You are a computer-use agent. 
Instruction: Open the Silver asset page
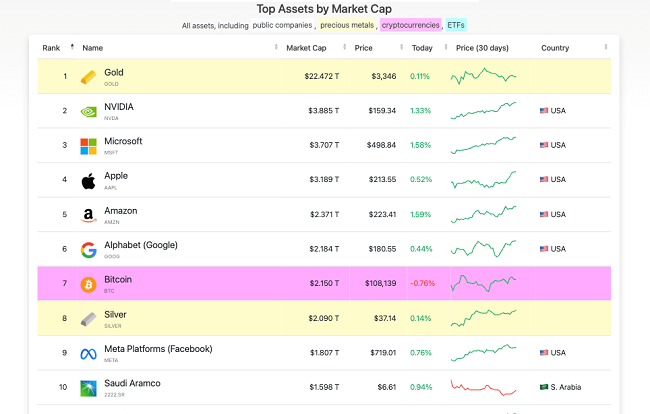(x=115, y=314)
